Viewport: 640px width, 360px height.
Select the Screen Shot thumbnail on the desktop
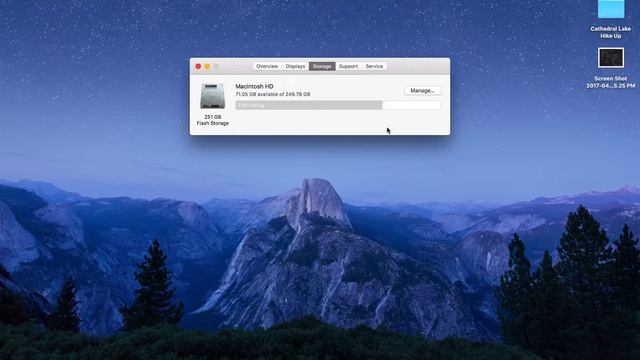(611, 58)
